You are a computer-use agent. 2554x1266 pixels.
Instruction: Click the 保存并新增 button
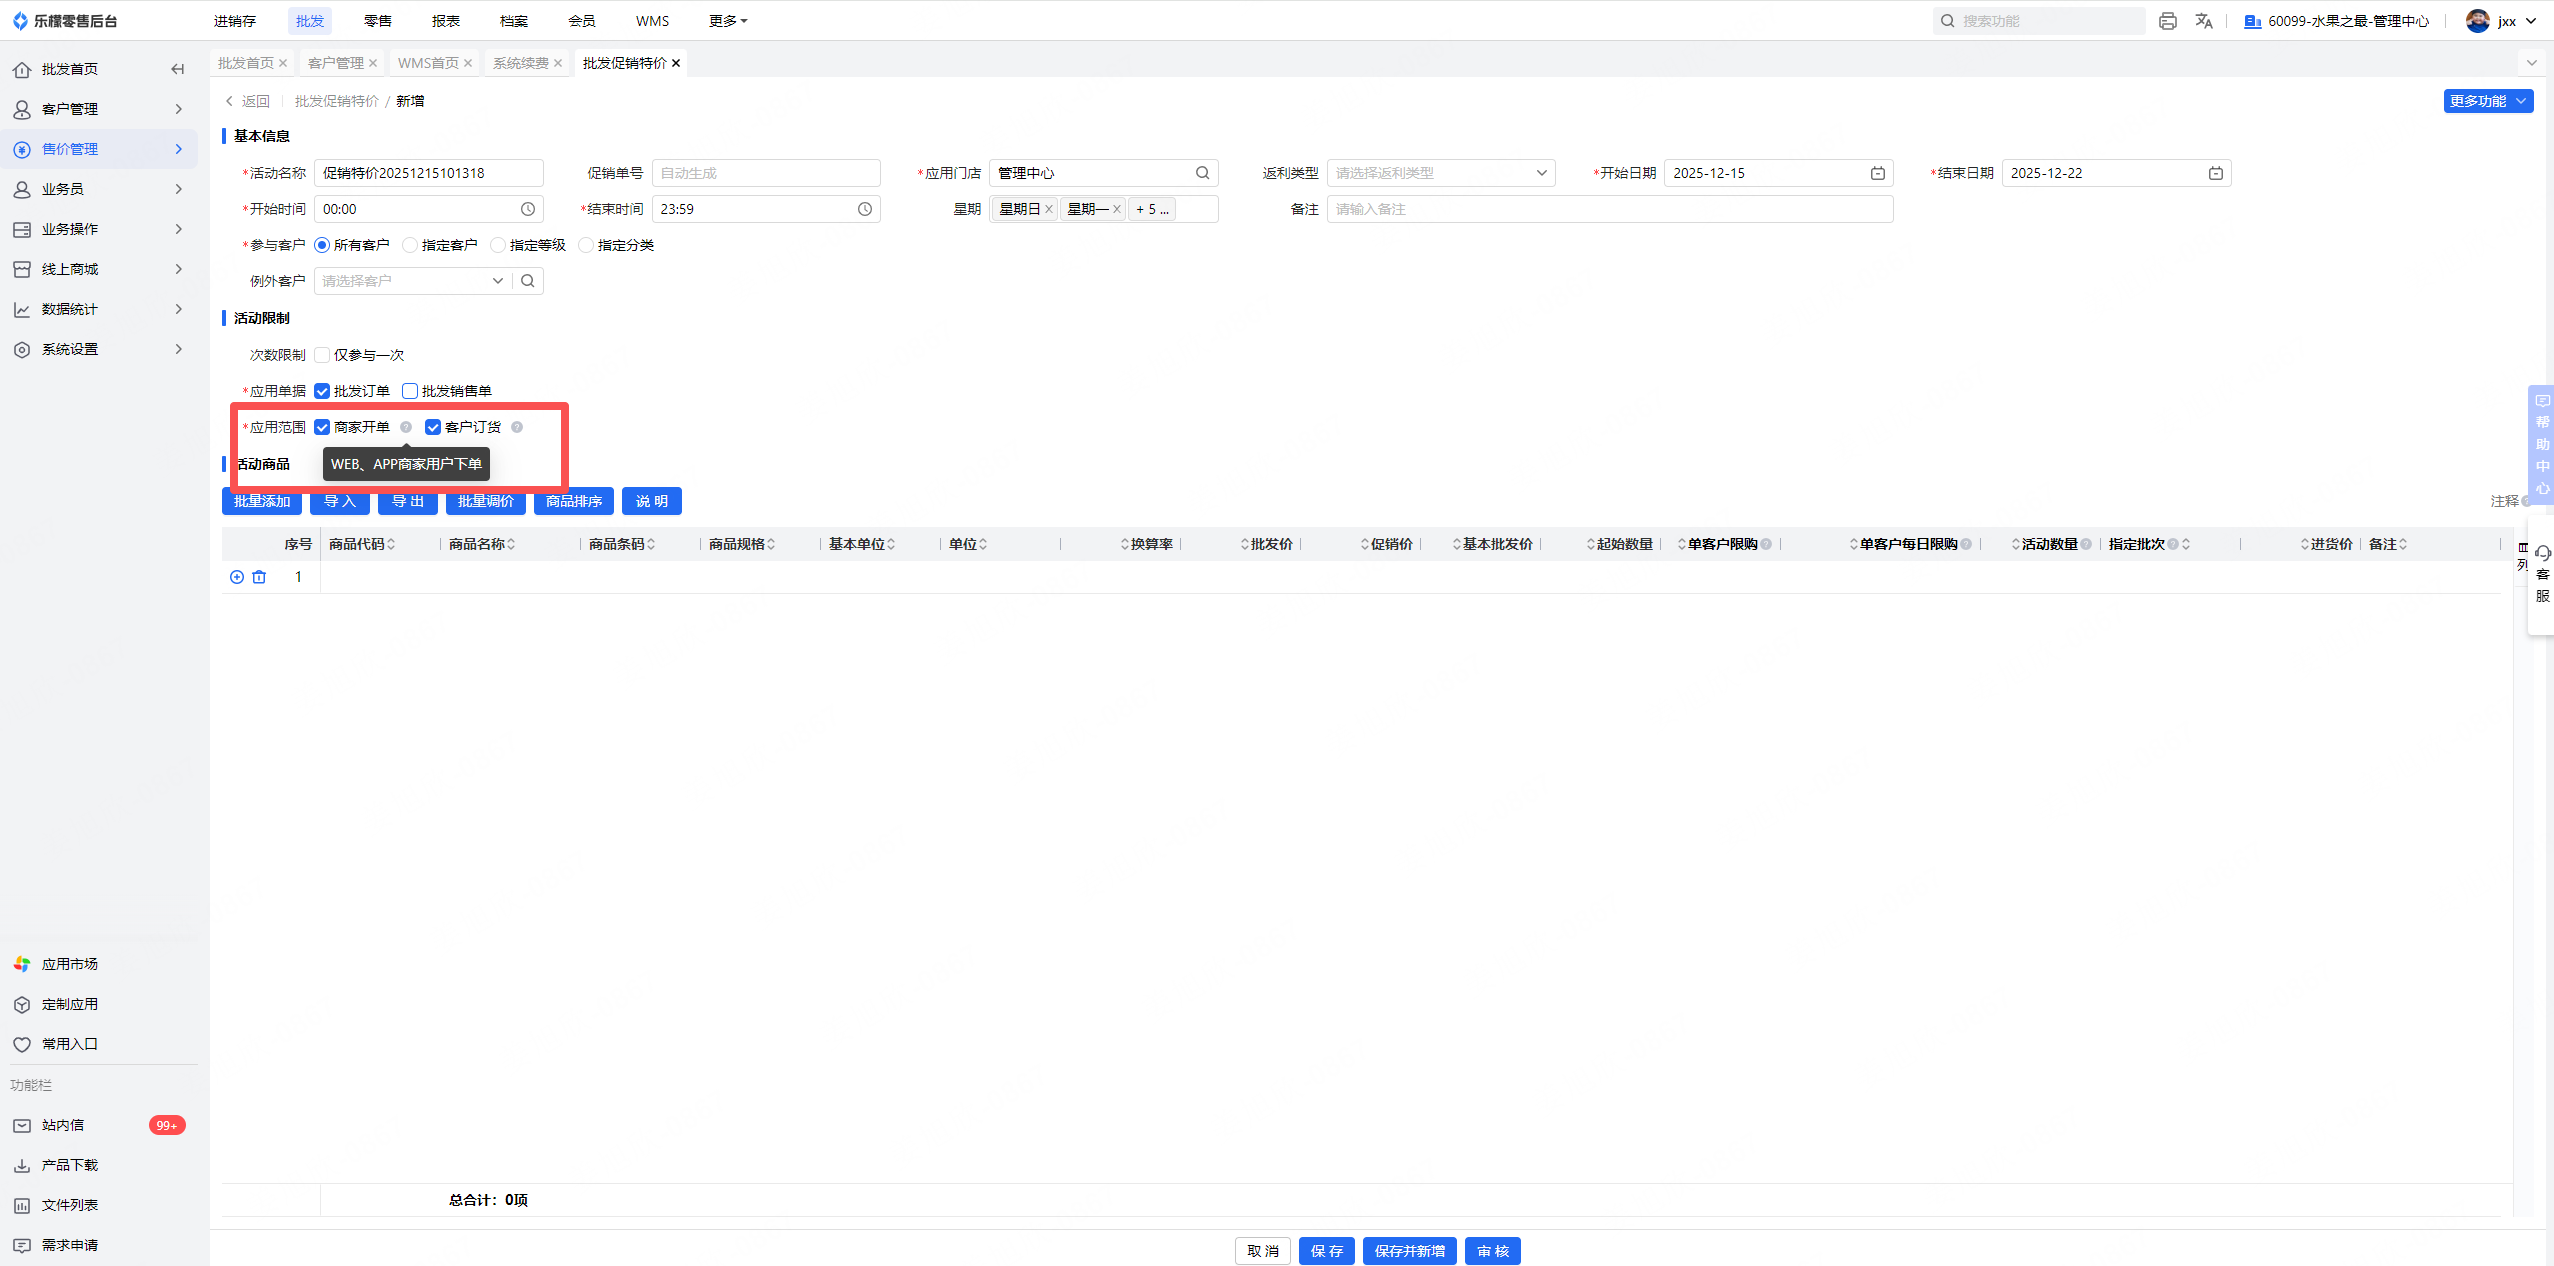coord(1409,1251)
